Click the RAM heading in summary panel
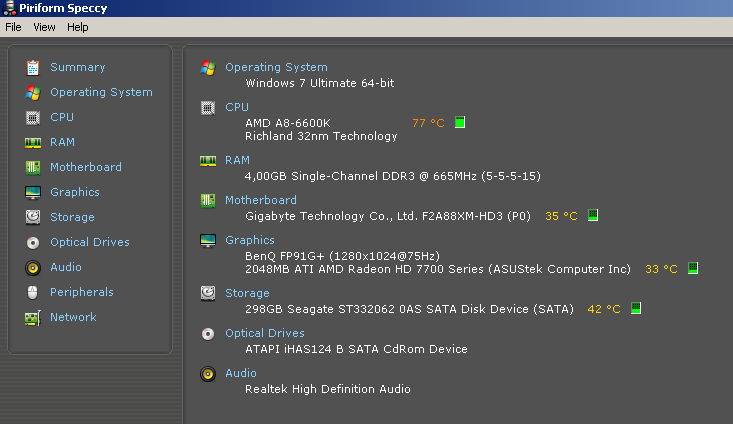The width and height of the screenshot is (733, 424). tap(237, 160)
